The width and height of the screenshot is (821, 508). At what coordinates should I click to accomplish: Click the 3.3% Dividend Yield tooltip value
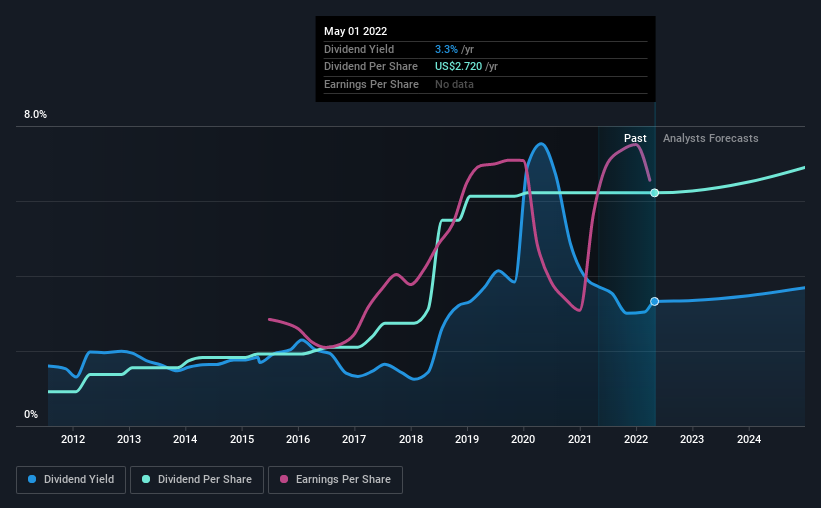coord(446,49)
